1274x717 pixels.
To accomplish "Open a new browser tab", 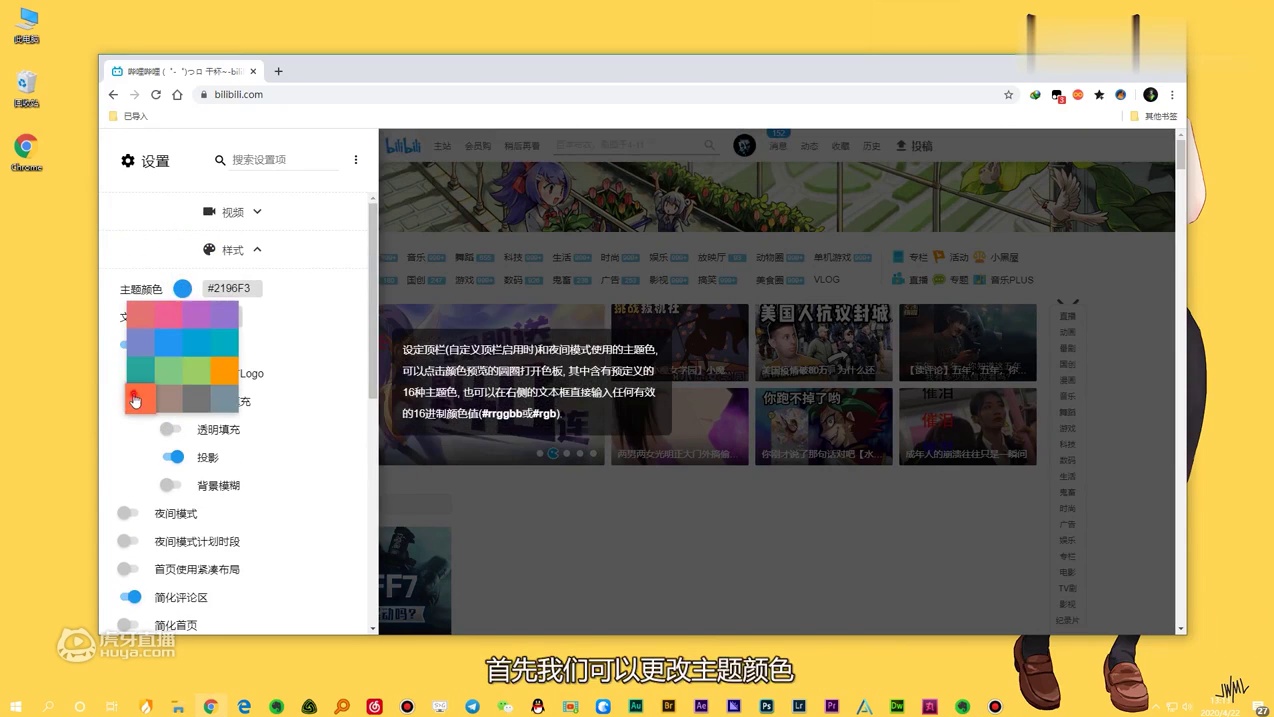I will [279, 71].
